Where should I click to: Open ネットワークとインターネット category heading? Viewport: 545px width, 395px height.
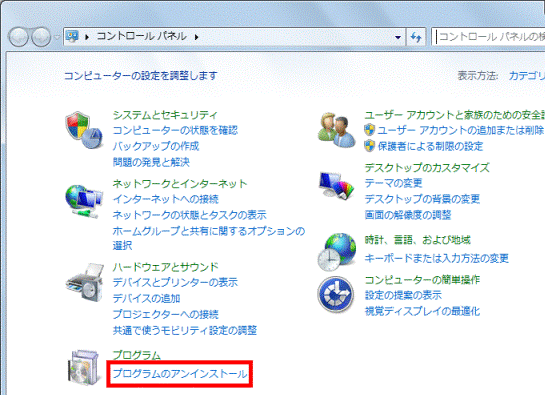click(x=180, y=183)
